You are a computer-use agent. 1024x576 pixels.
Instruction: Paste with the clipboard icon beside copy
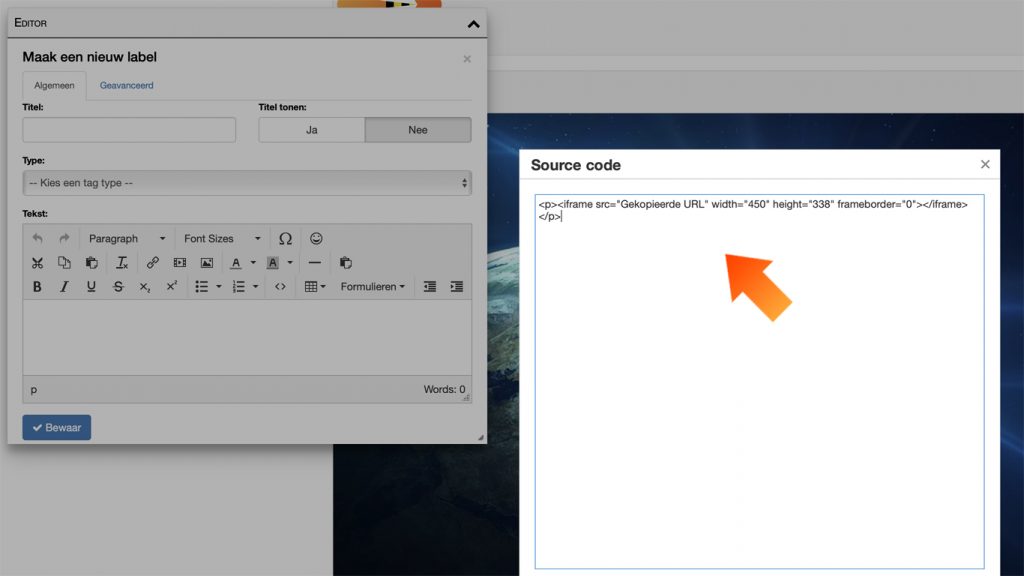[x=91, y=263]
